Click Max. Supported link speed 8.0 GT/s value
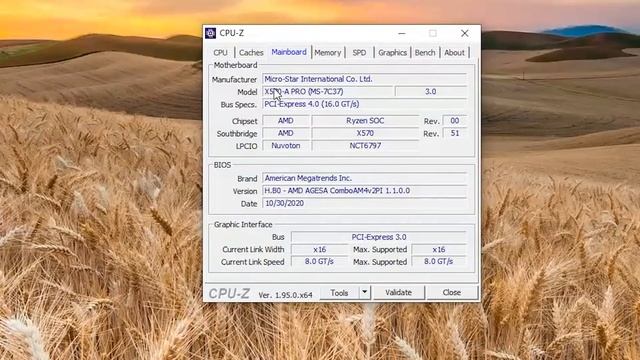 pyautogui.click(x=439, y=262)
